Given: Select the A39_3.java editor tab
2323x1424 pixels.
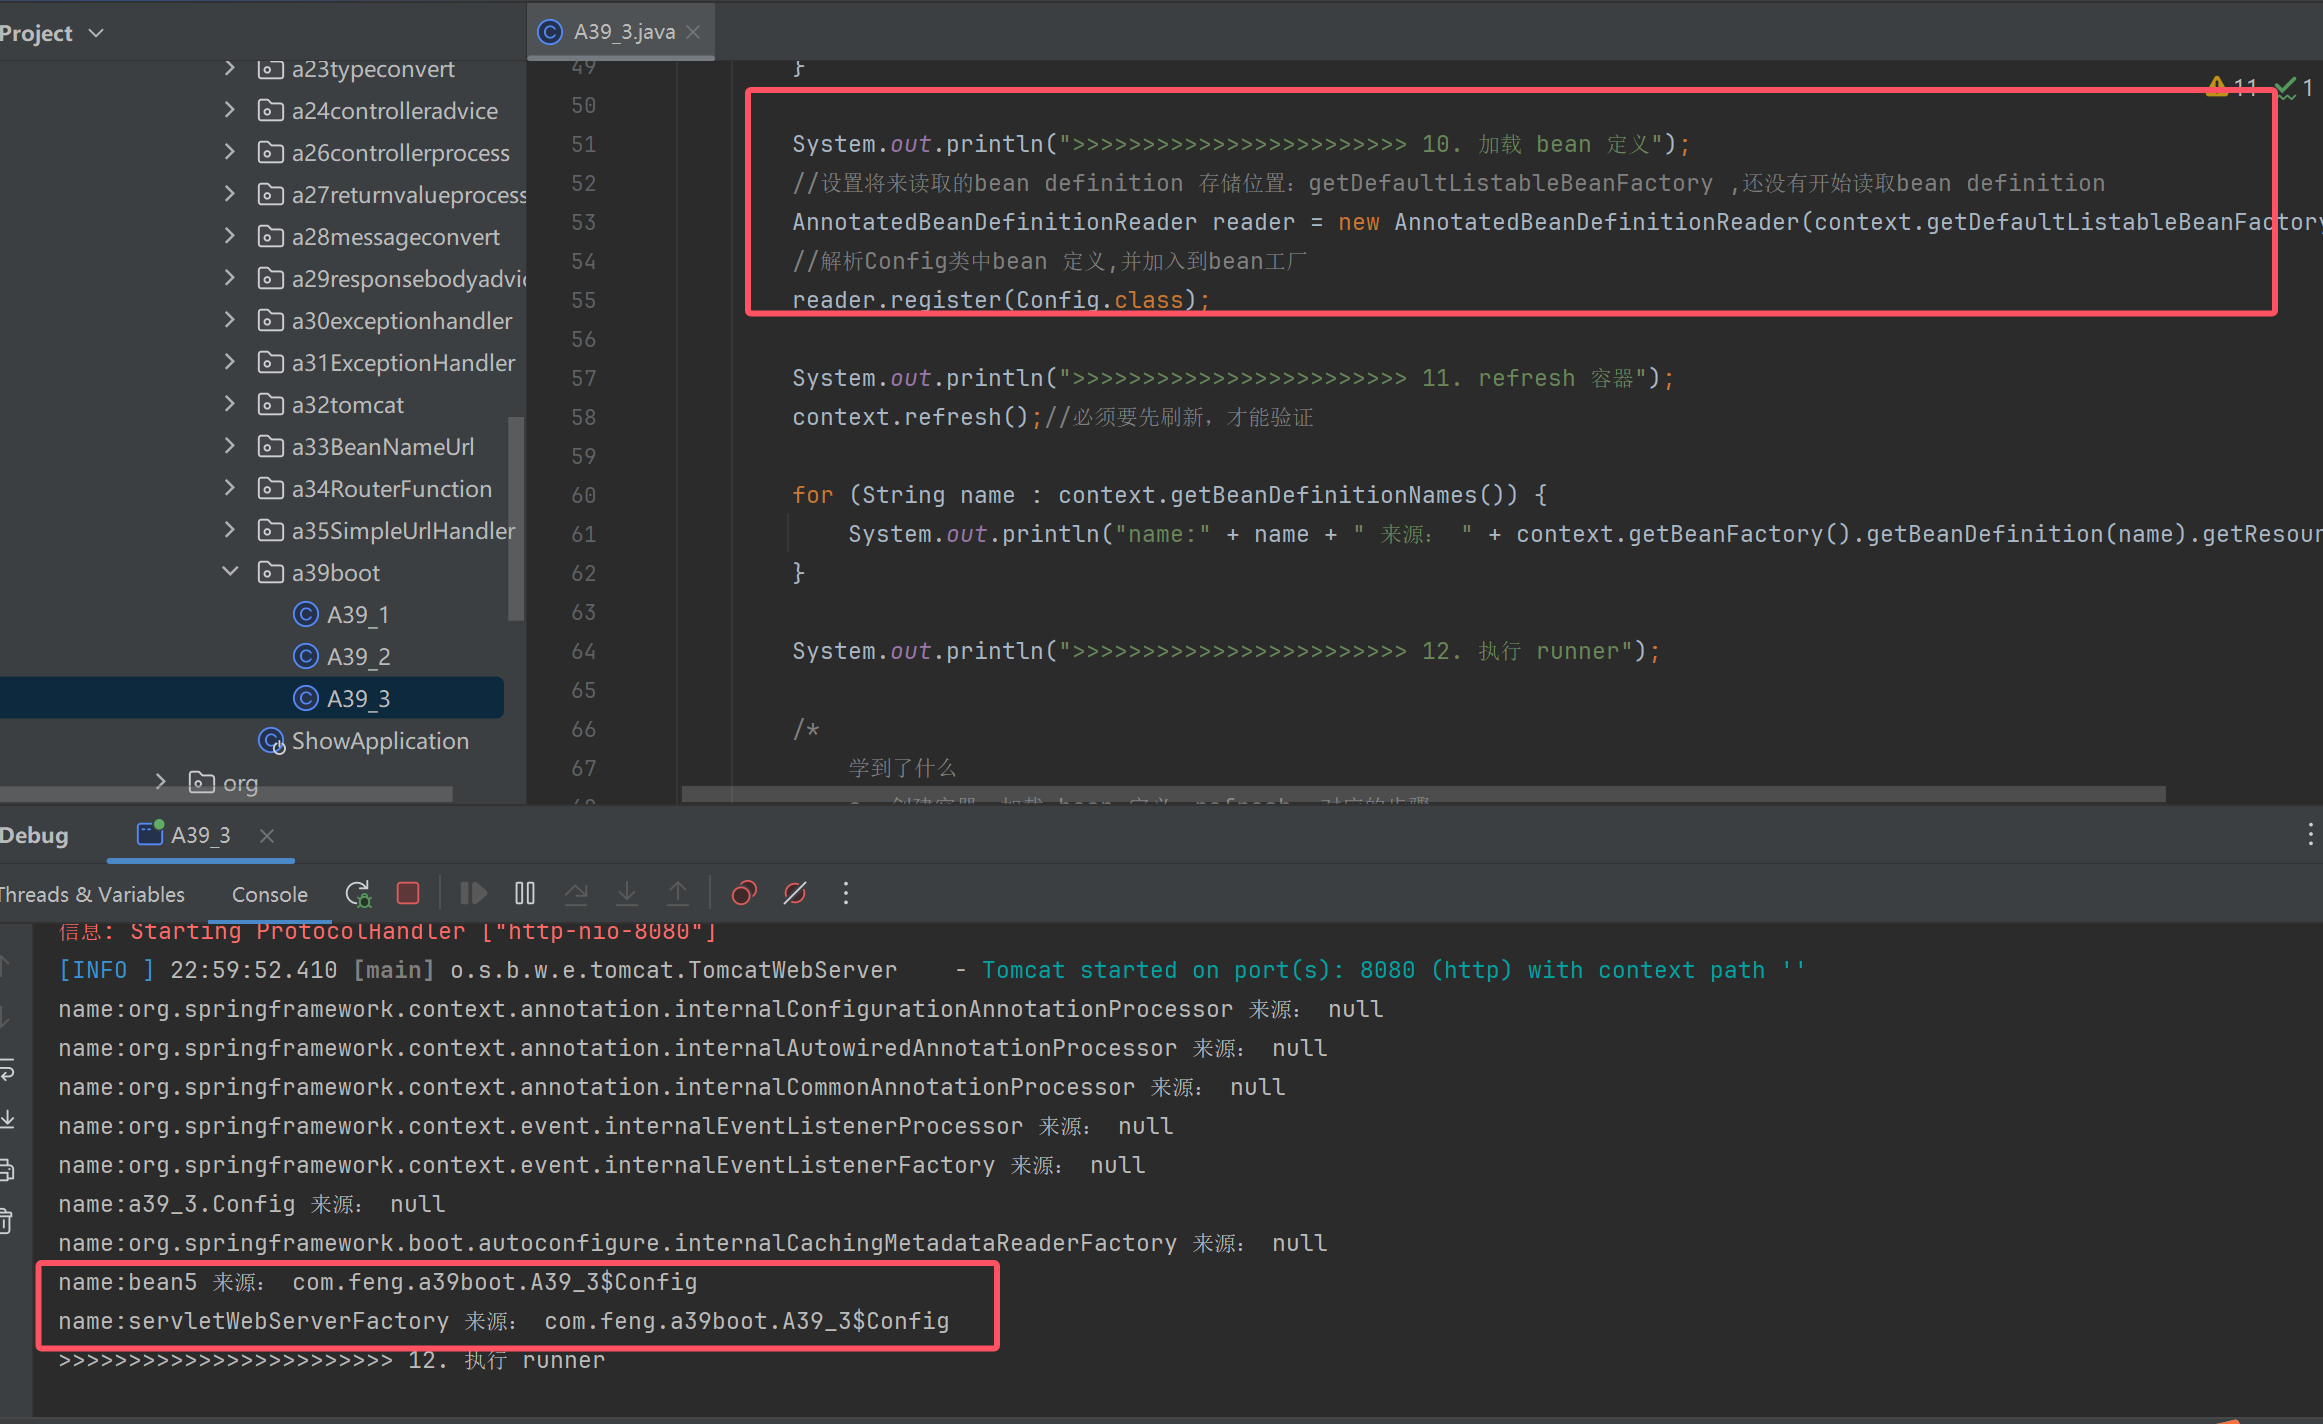Looking at the screenshot, I should [620, 32].
